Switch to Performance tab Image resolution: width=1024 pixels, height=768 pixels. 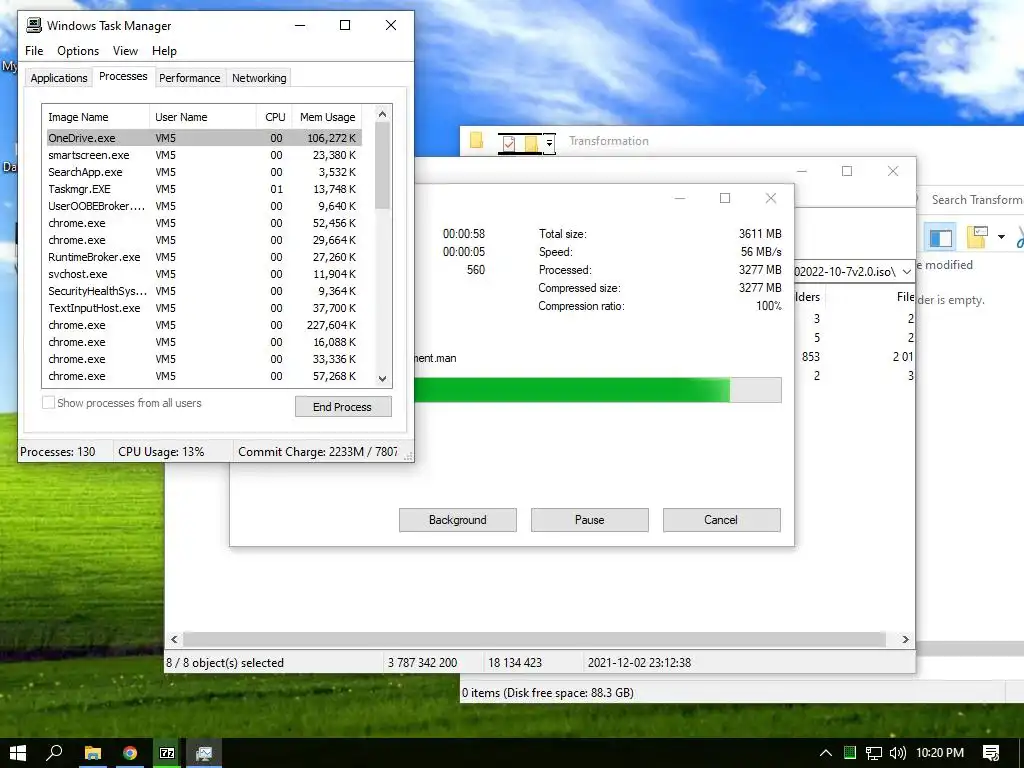[189, 78]
